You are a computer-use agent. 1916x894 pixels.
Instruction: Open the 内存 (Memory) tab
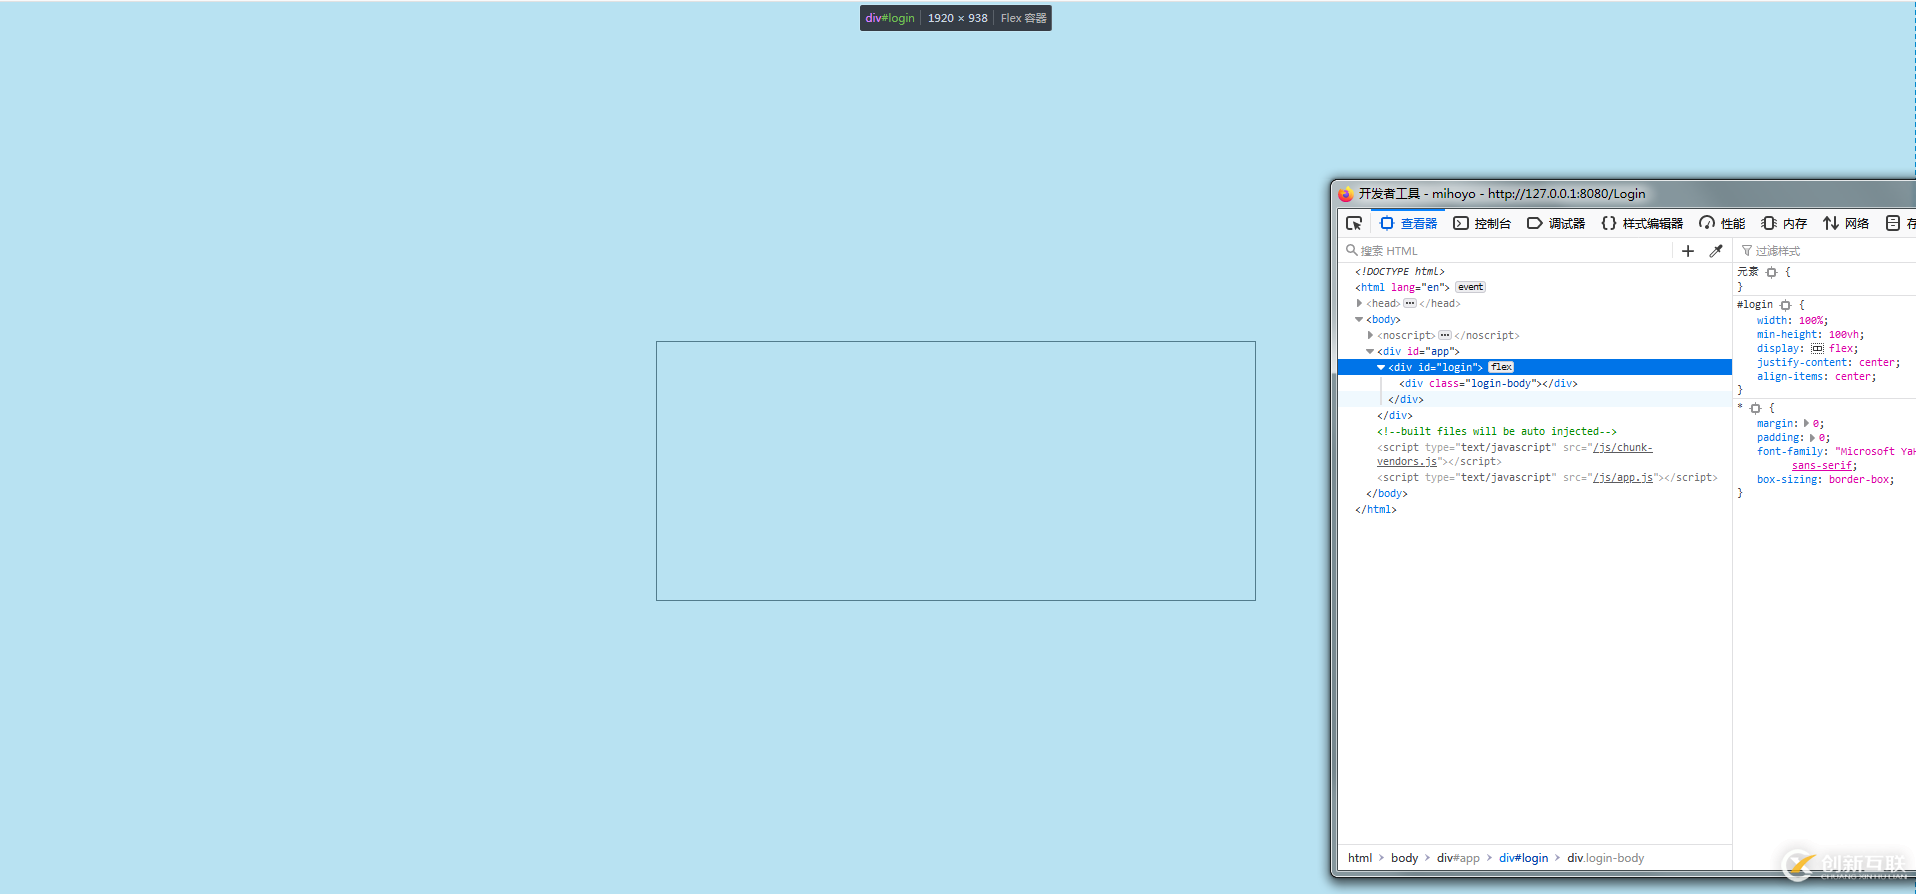(x=1784, y=223)
